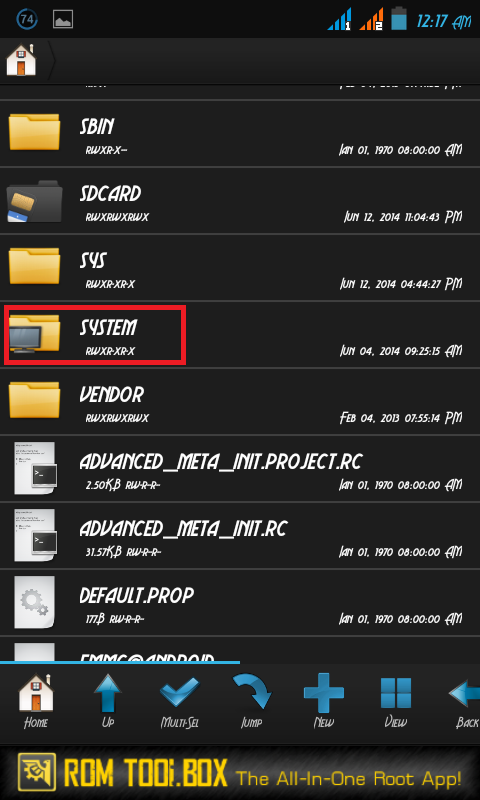480x800 pixels.
Task: Open the highlighted SYSTEM folder
Action: click(x=240, y=335)
